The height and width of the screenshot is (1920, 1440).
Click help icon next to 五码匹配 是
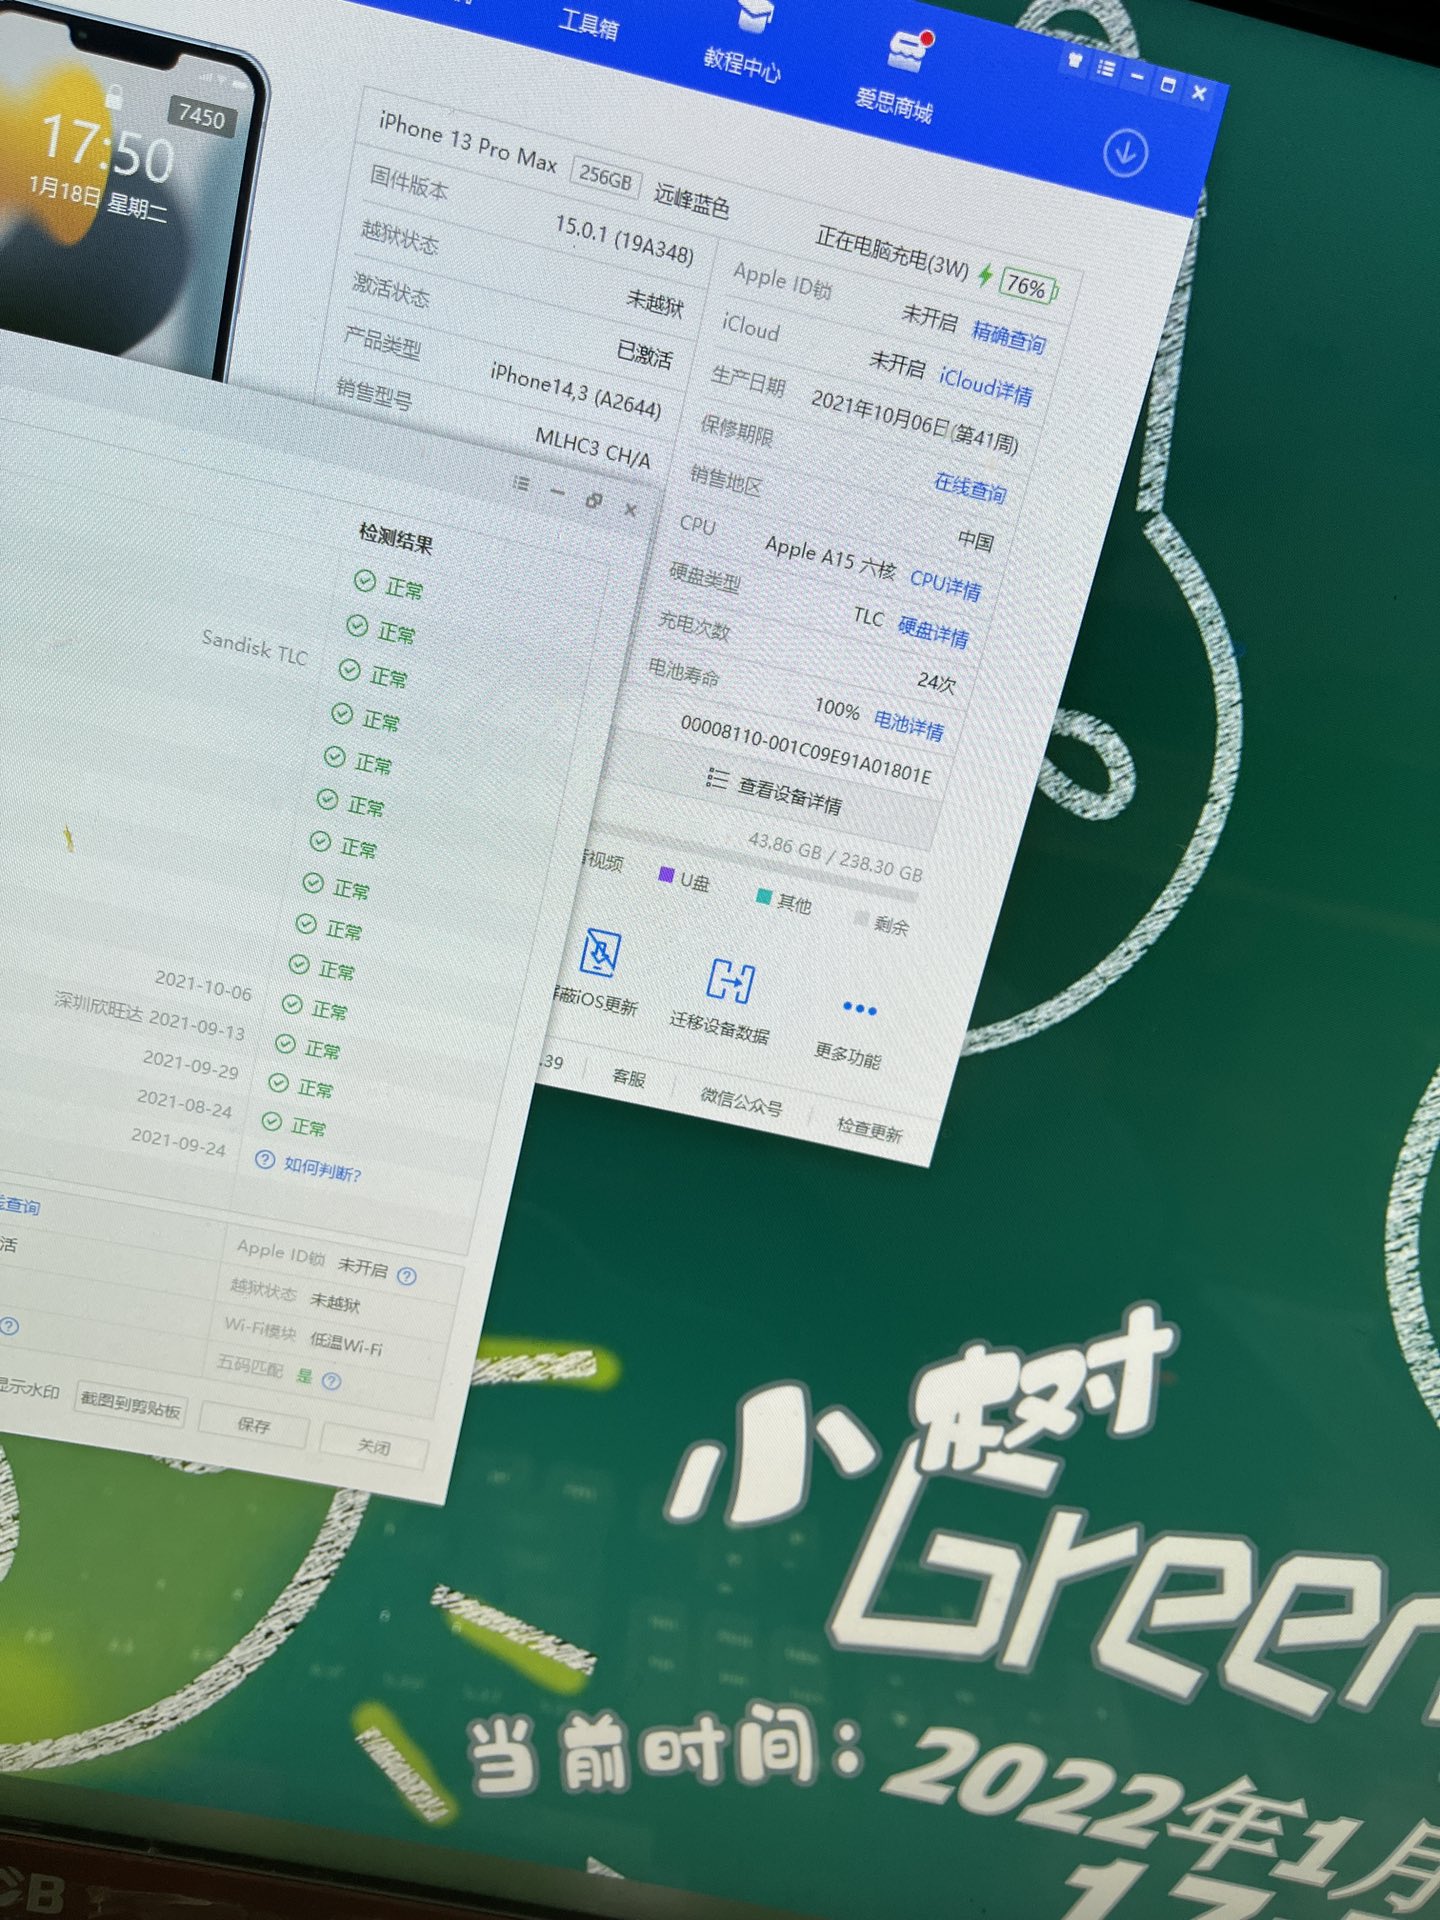point(332,1381)
